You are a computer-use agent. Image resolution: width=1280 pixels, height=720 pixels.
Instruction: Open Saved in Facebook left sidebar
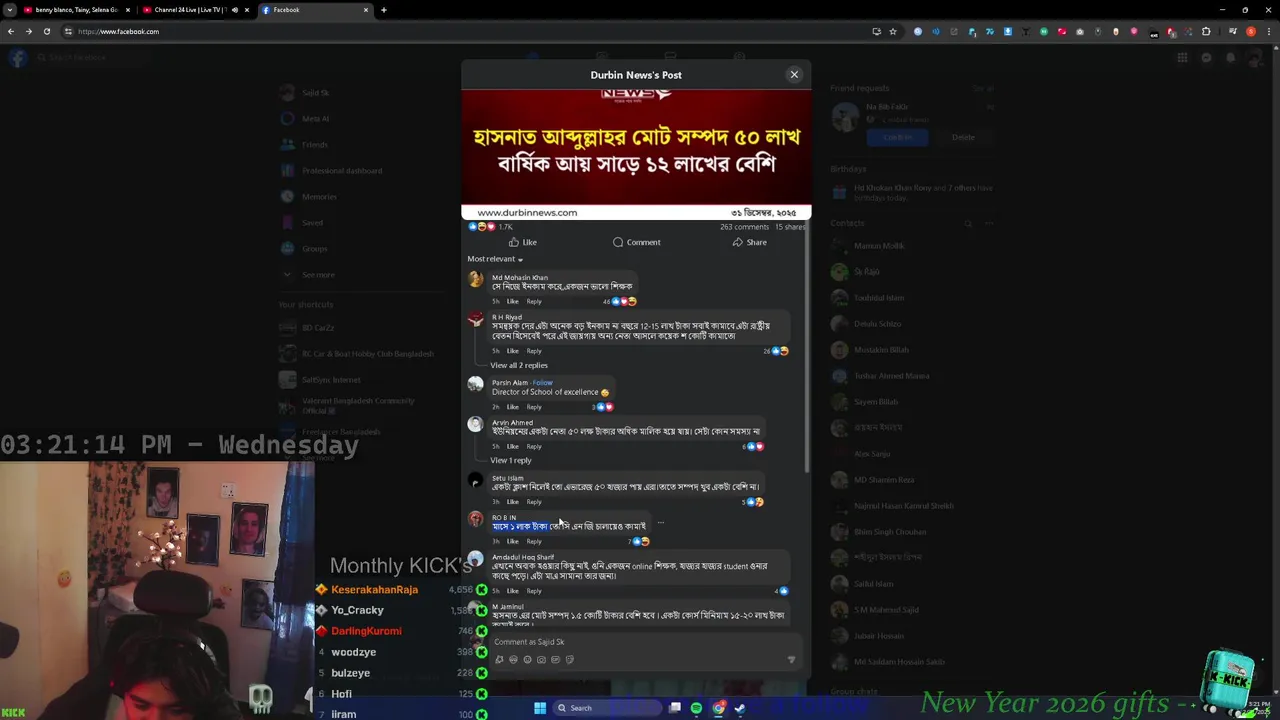coord(312,222)
